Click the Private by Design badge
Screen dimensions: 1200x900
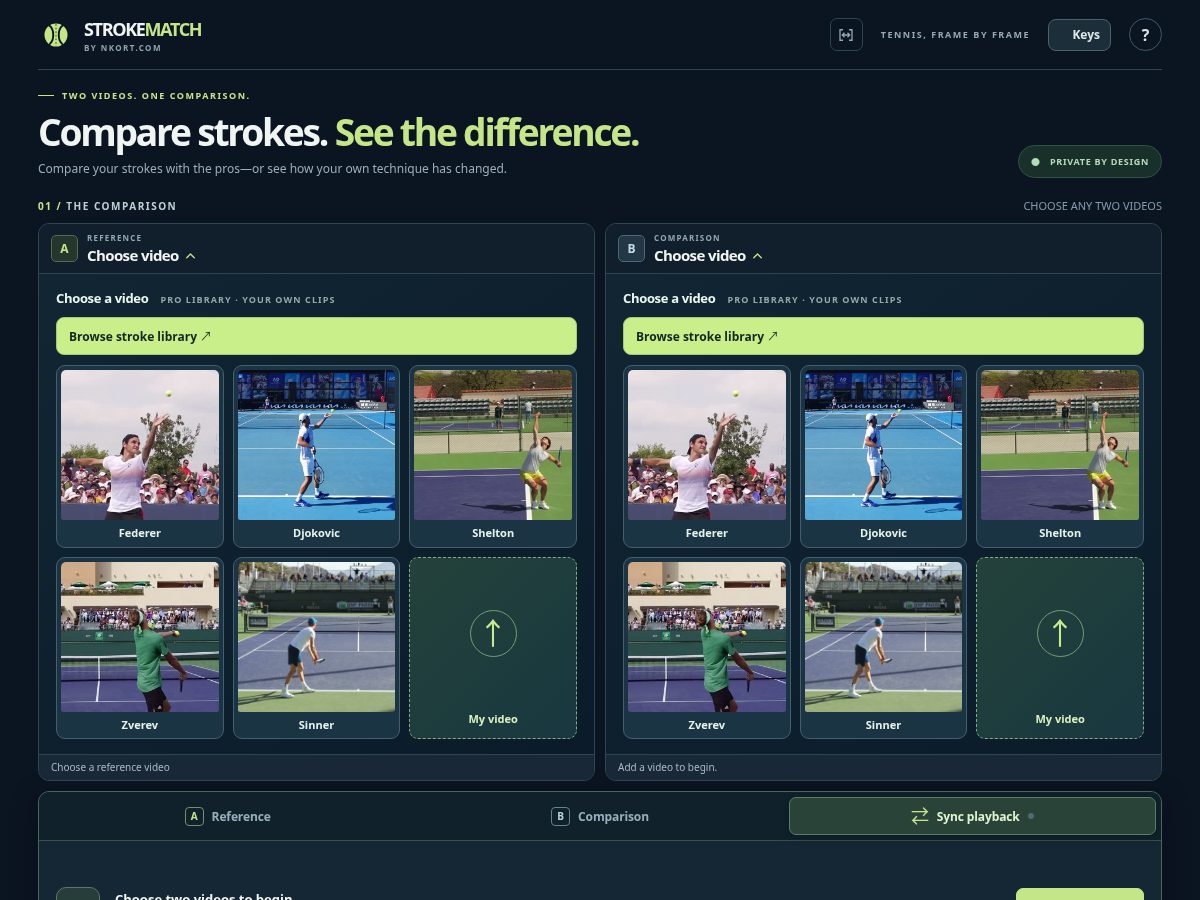(x=1090, y=162)
